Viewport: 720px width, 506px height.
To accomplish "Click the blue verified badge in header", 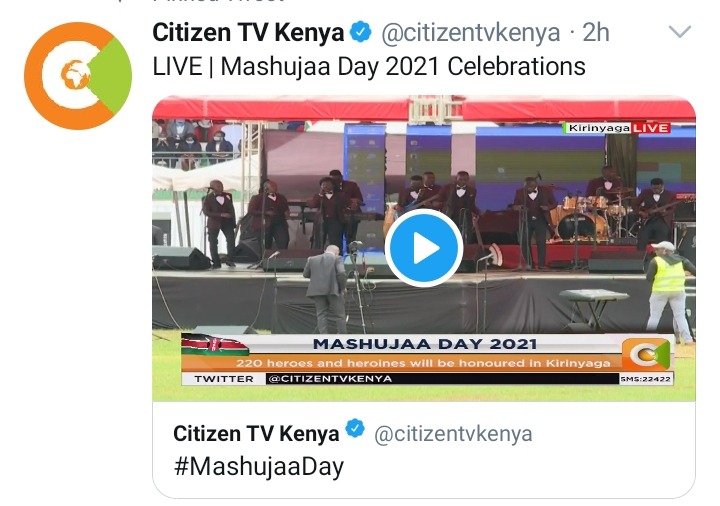I will (361, 32).
